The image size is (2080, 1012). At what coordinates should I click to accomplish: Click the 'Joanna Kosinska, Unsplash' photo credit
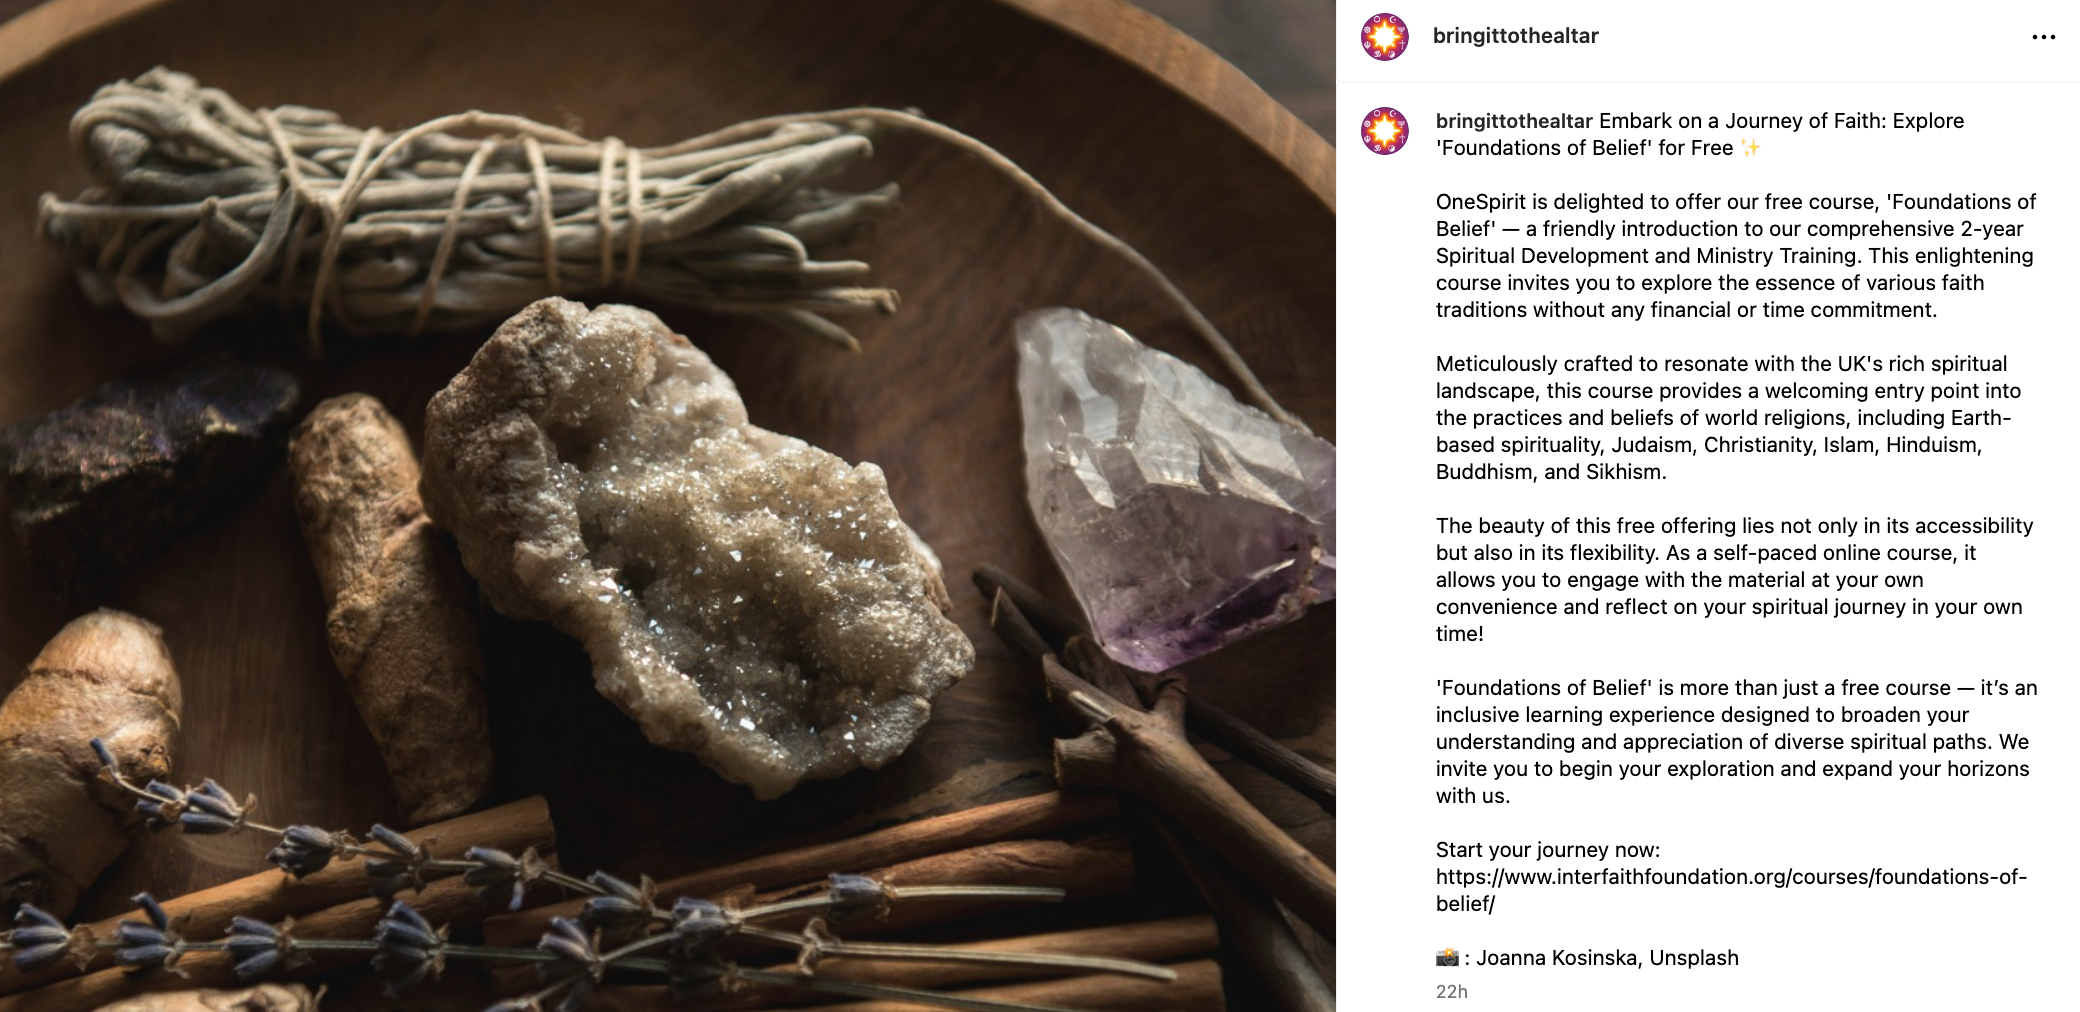[x=1607, y=958]
